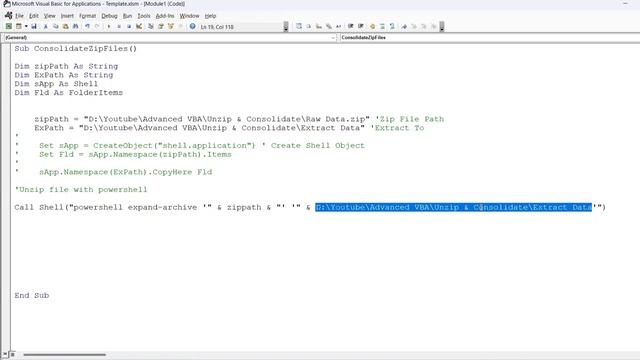The image size is (640, 360).
Task: Open the Run menu
Action: coord(127,16)
